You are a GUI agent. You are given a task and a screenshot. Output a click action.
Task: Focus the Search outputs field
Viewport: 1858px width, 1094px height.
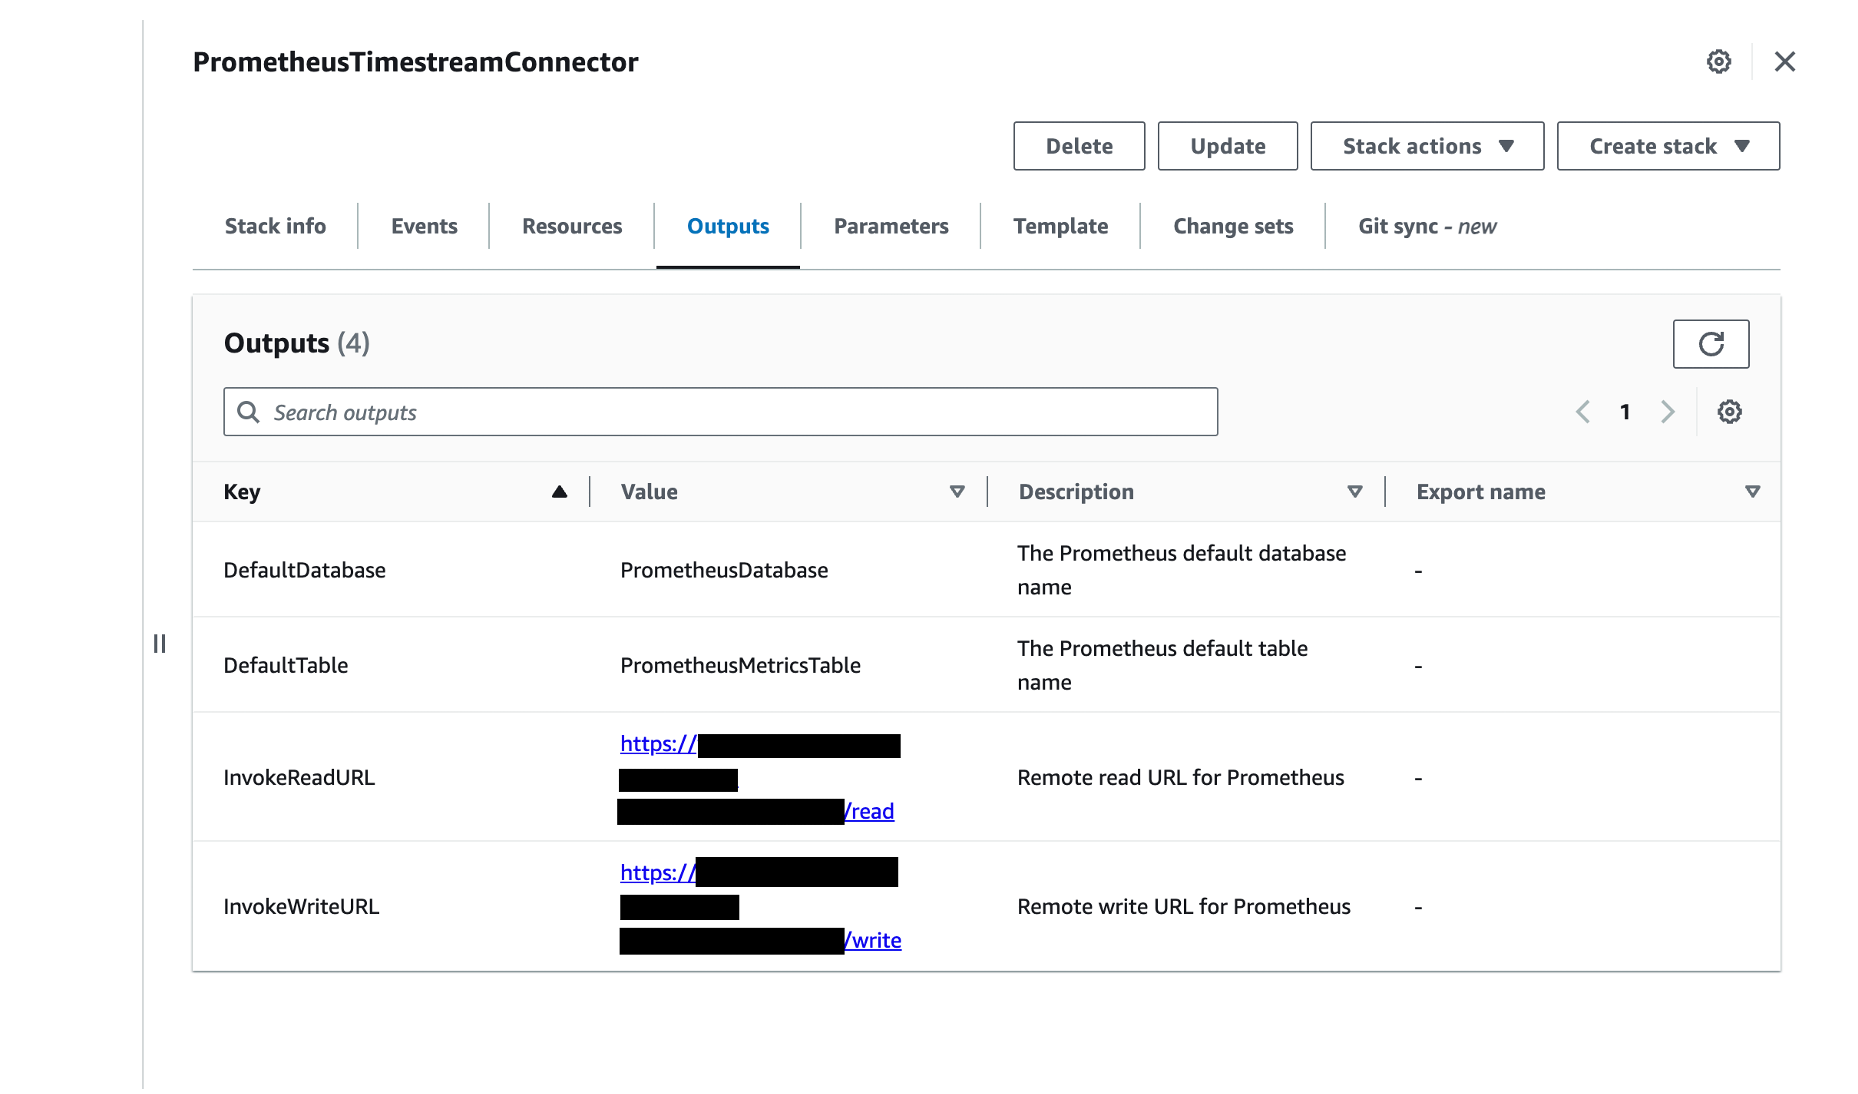pyautogui.click(x=720, y=412)
